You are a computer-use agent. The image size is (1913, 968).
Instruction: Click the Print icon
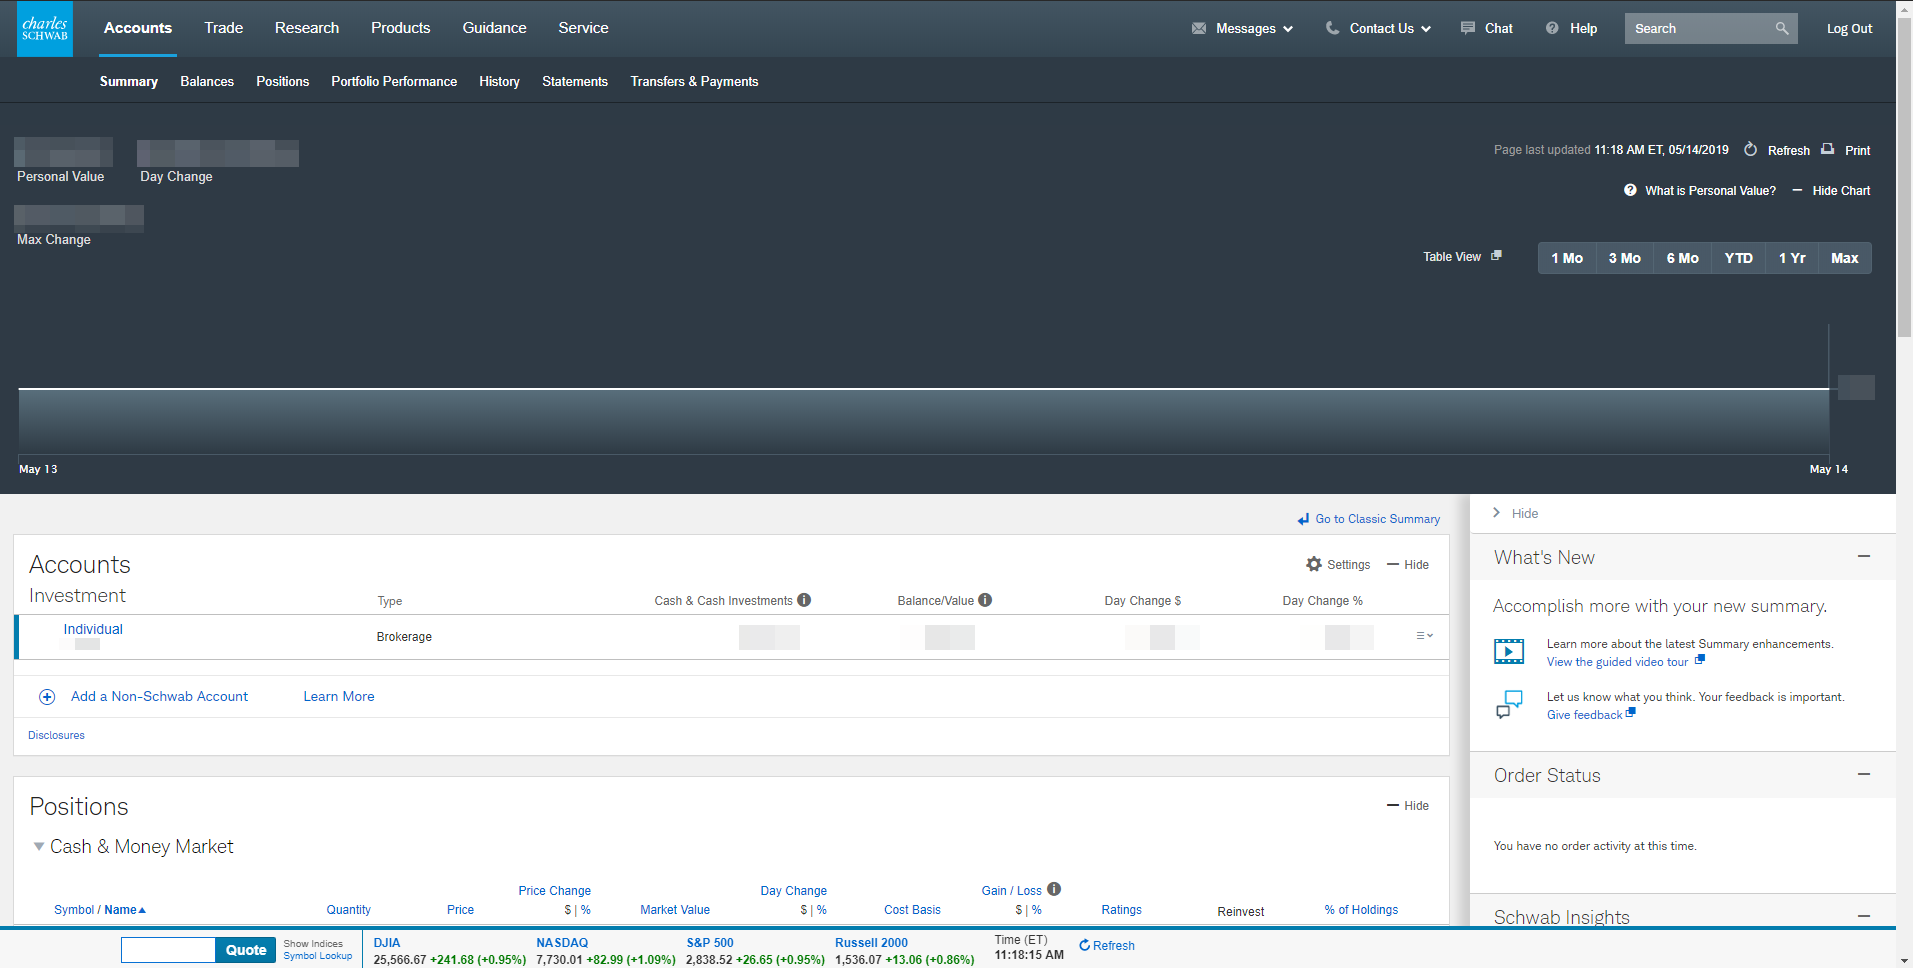(x=1827, y=149)
